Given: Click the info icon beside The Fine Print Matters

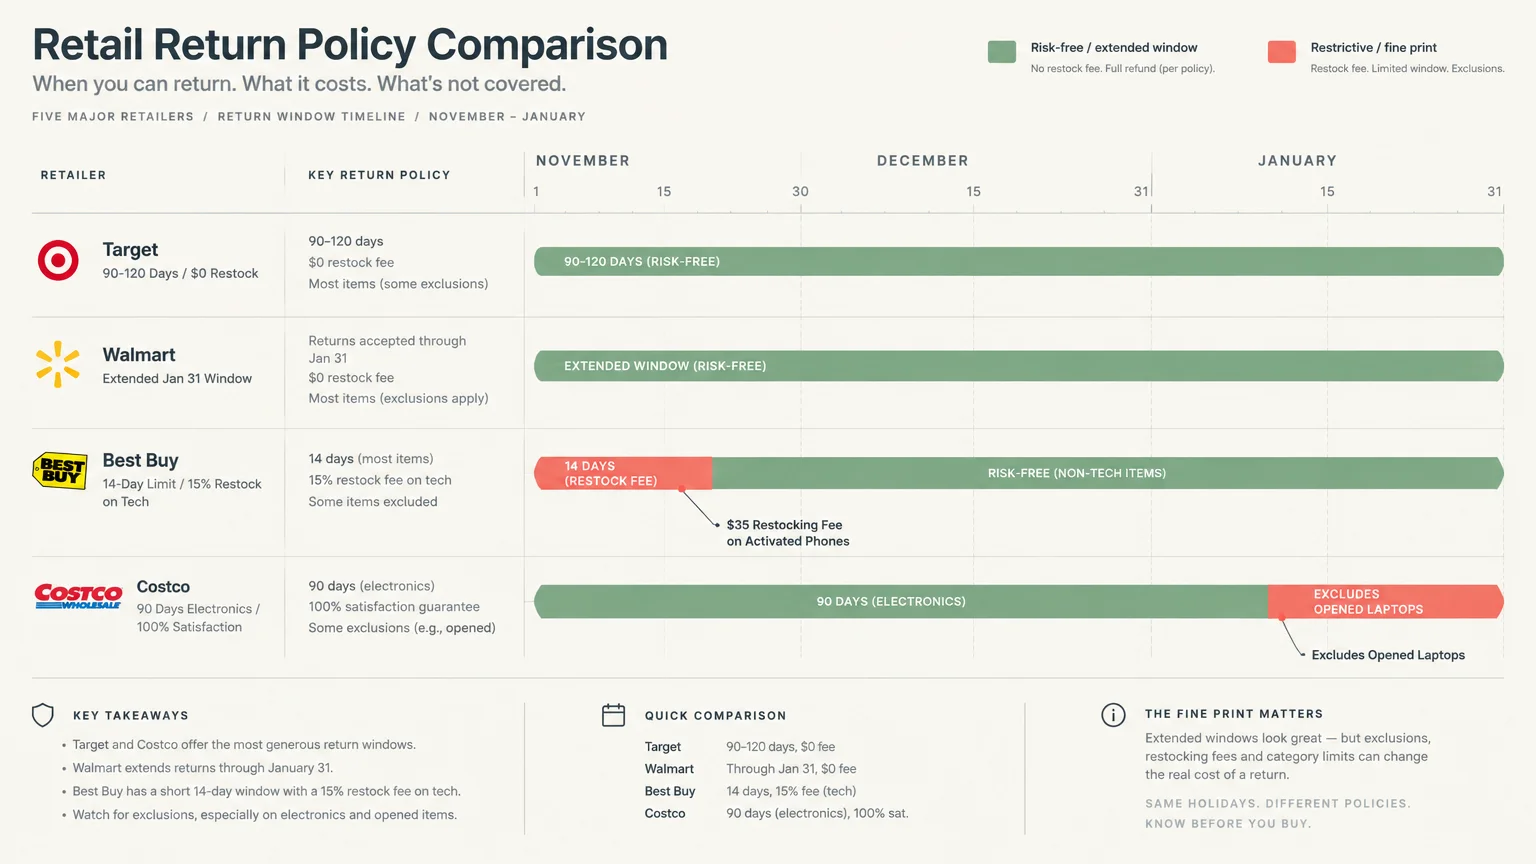Looking at the screenshot, I should [x=1113, y=714].
